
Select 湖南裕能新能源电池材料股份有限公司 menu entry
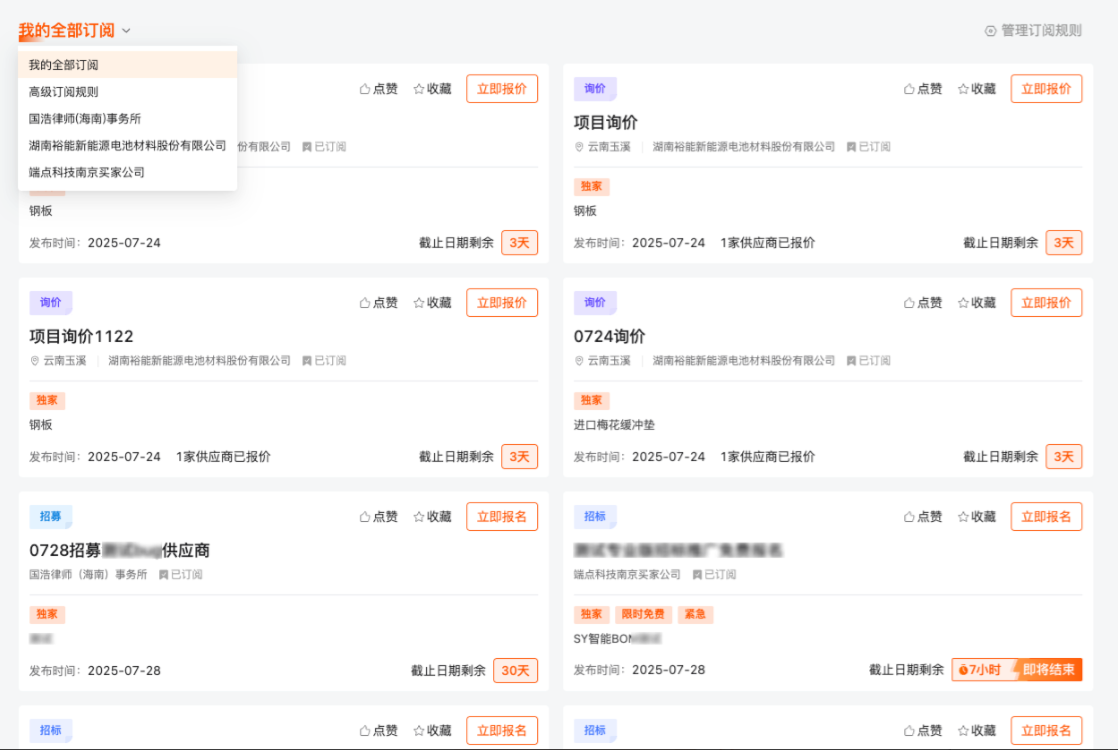tap(126, 145)
